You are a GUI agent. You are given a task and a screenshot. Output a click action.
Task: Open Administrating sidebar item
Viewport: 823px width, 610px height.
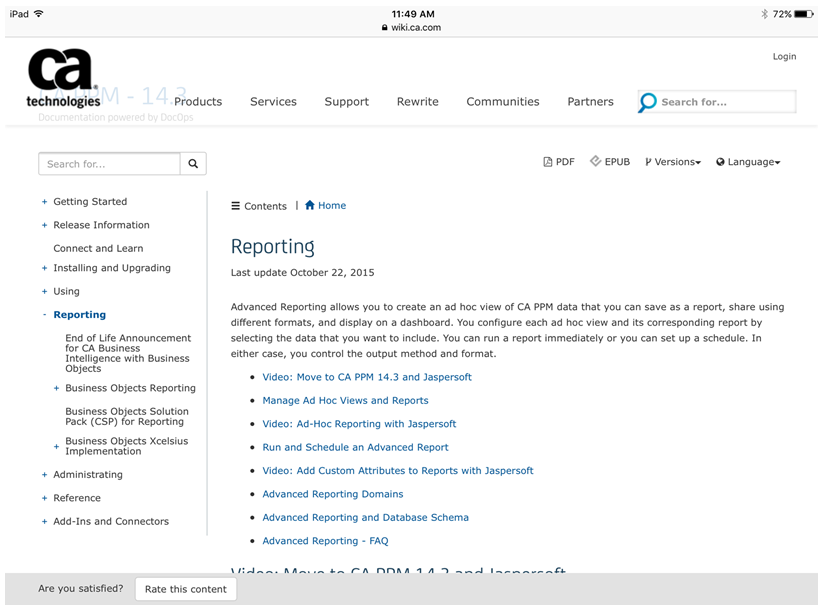pos(88,475)
